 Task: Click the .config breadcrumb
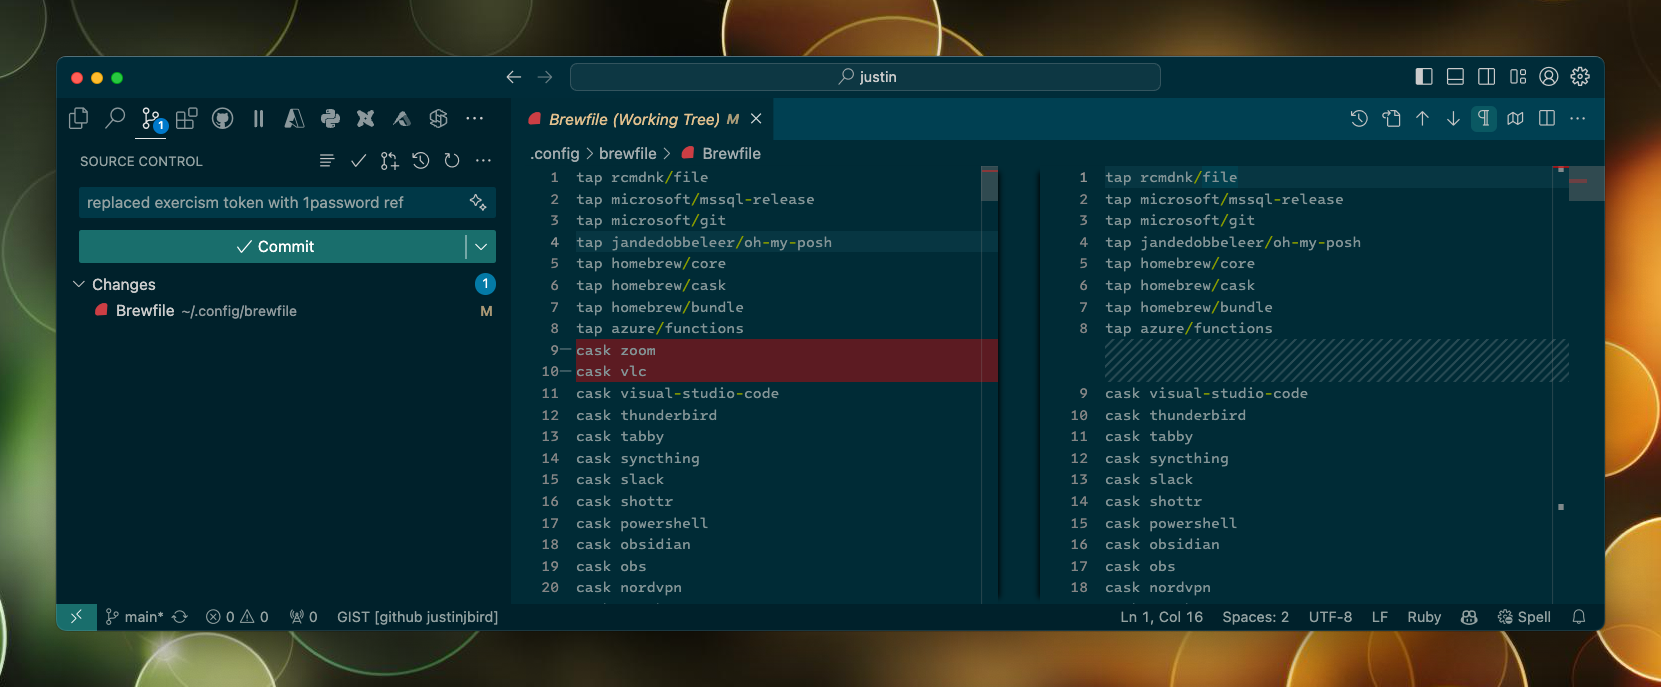click(x=555, y=154)
